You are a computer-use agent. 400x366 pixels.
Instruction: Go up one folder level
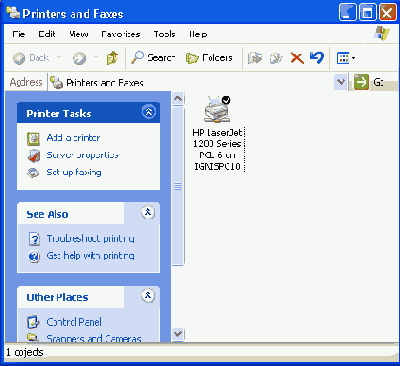coord(112,58)
